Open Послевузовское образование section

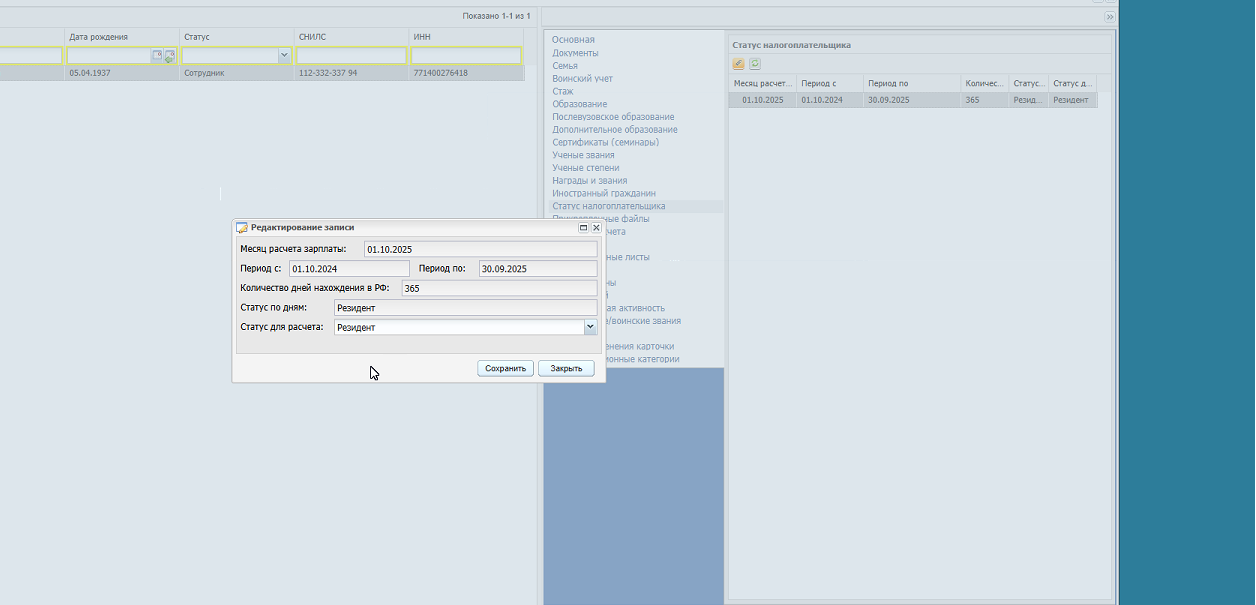(613, 117)
